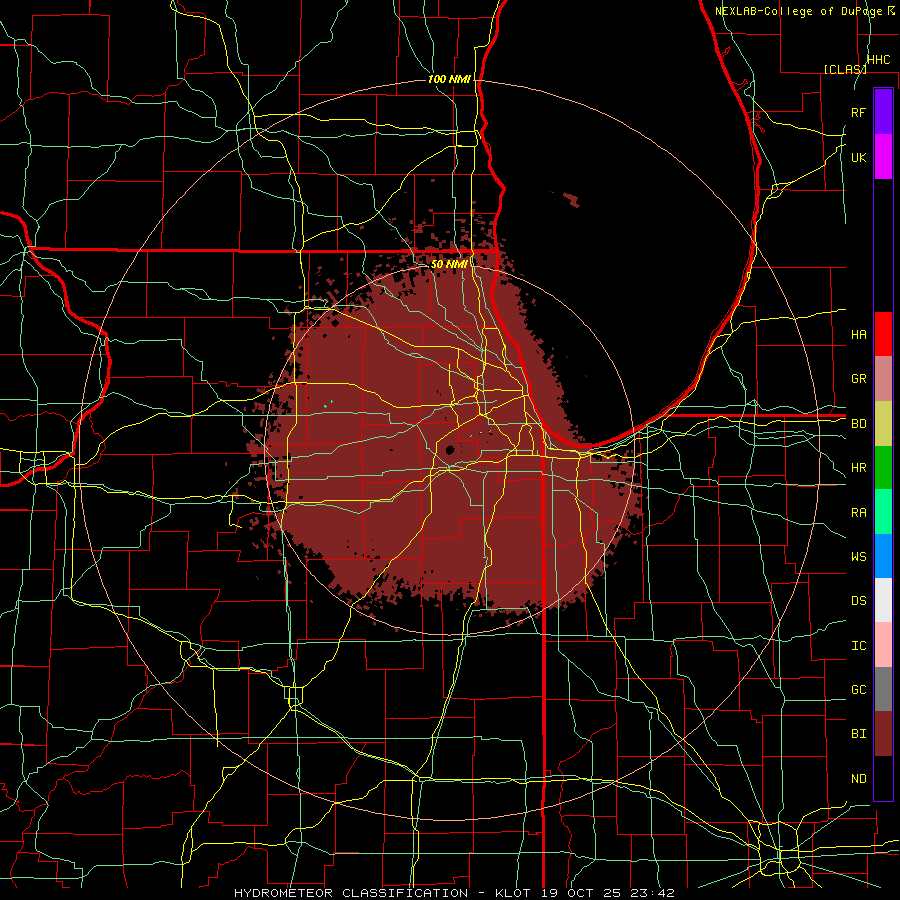Select the DS legend label
This screenshot has width=900, height=900.
click(x=859, y=601)
